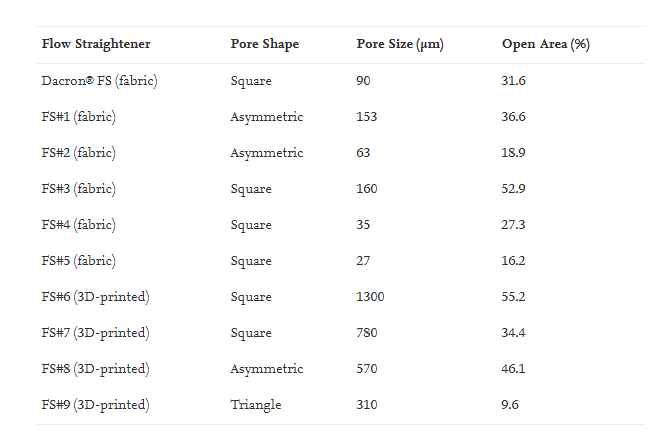
Task: Select the FS#3 (fabric) cell
Action: (x=79, y=189)
